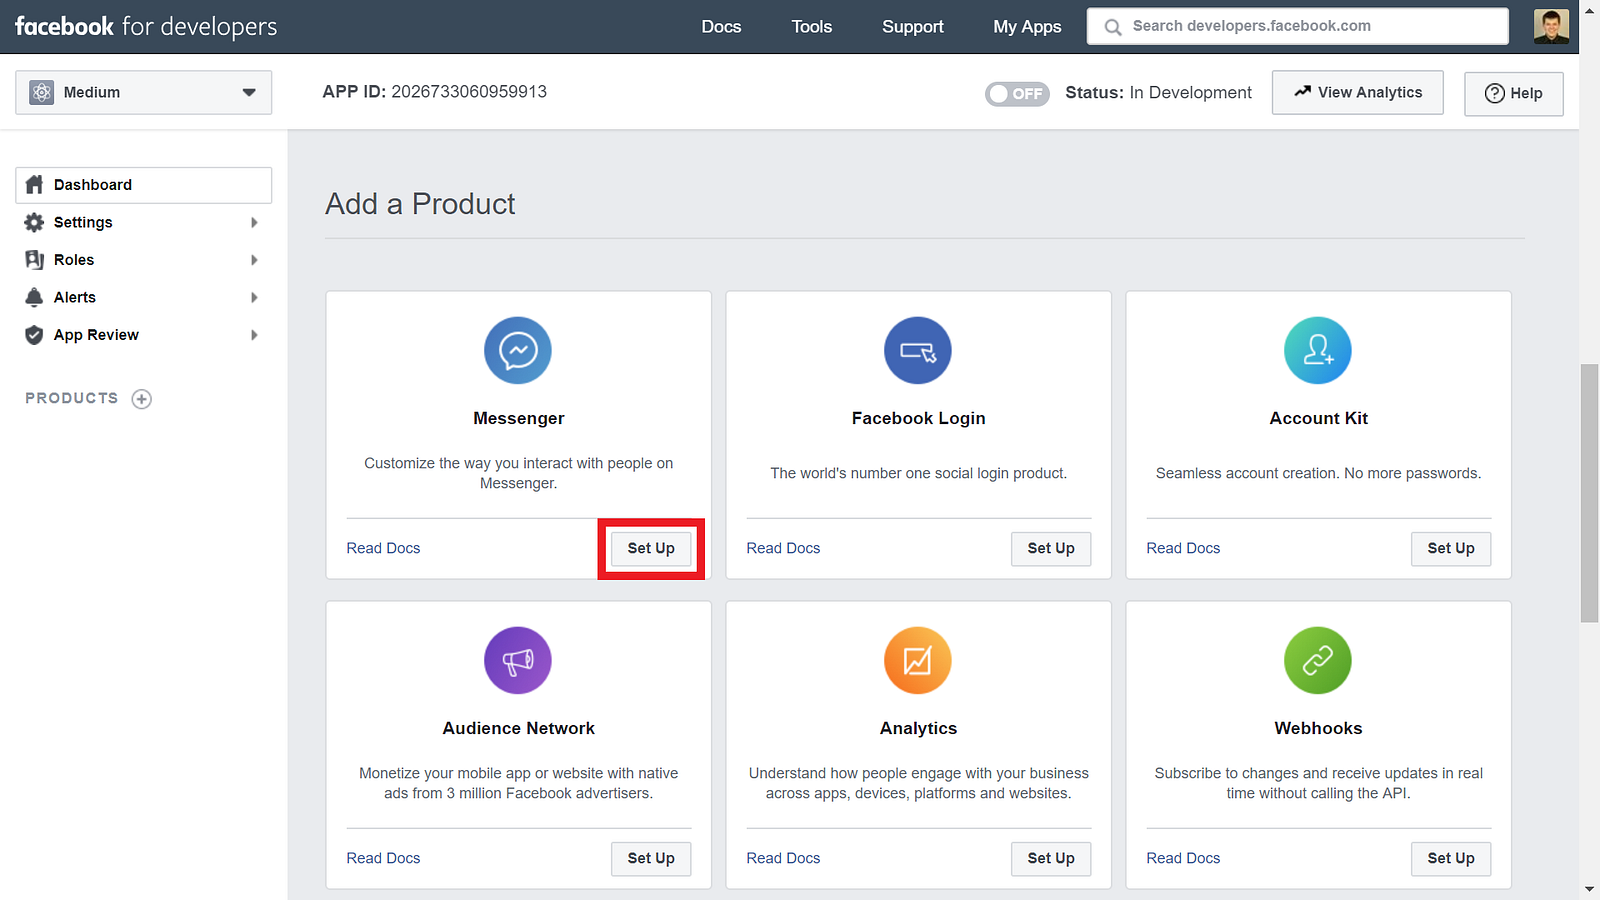
Task: Read Docs for Webhooks
Action: (1183, 858)
